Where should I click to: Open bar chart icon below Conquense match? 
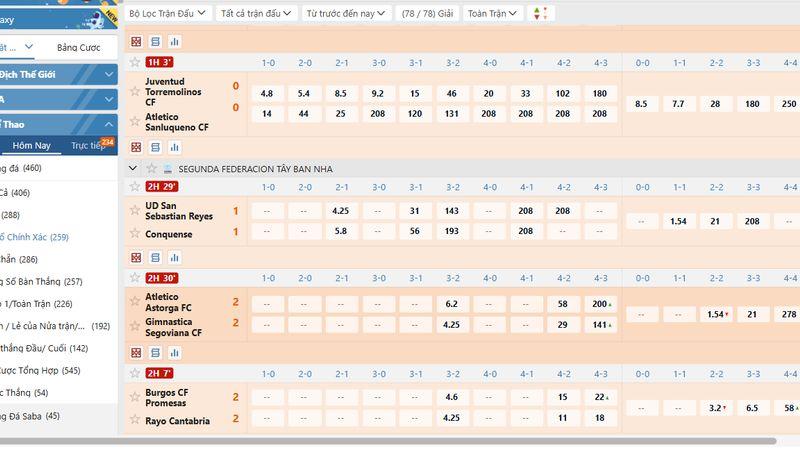pyautogui.click(x=174, y=257)
